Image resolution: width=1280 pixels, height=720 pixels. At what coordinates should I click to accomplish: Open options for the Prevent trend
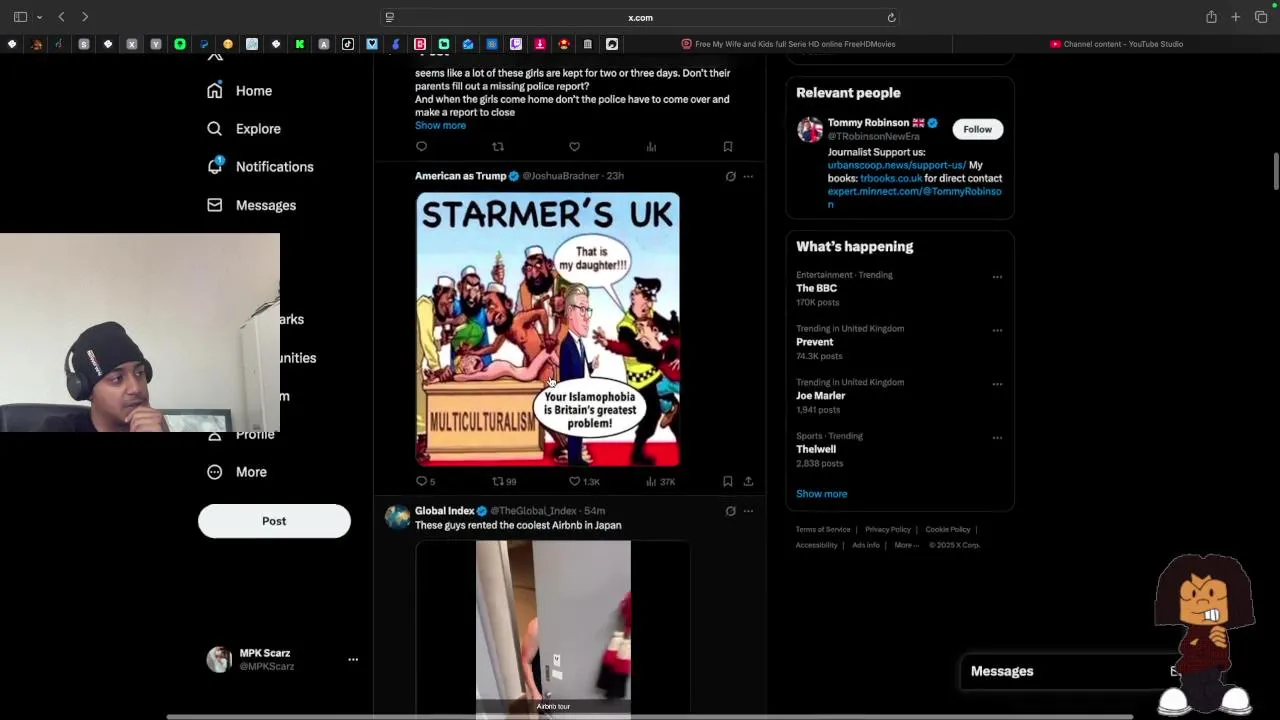(997, 331)
